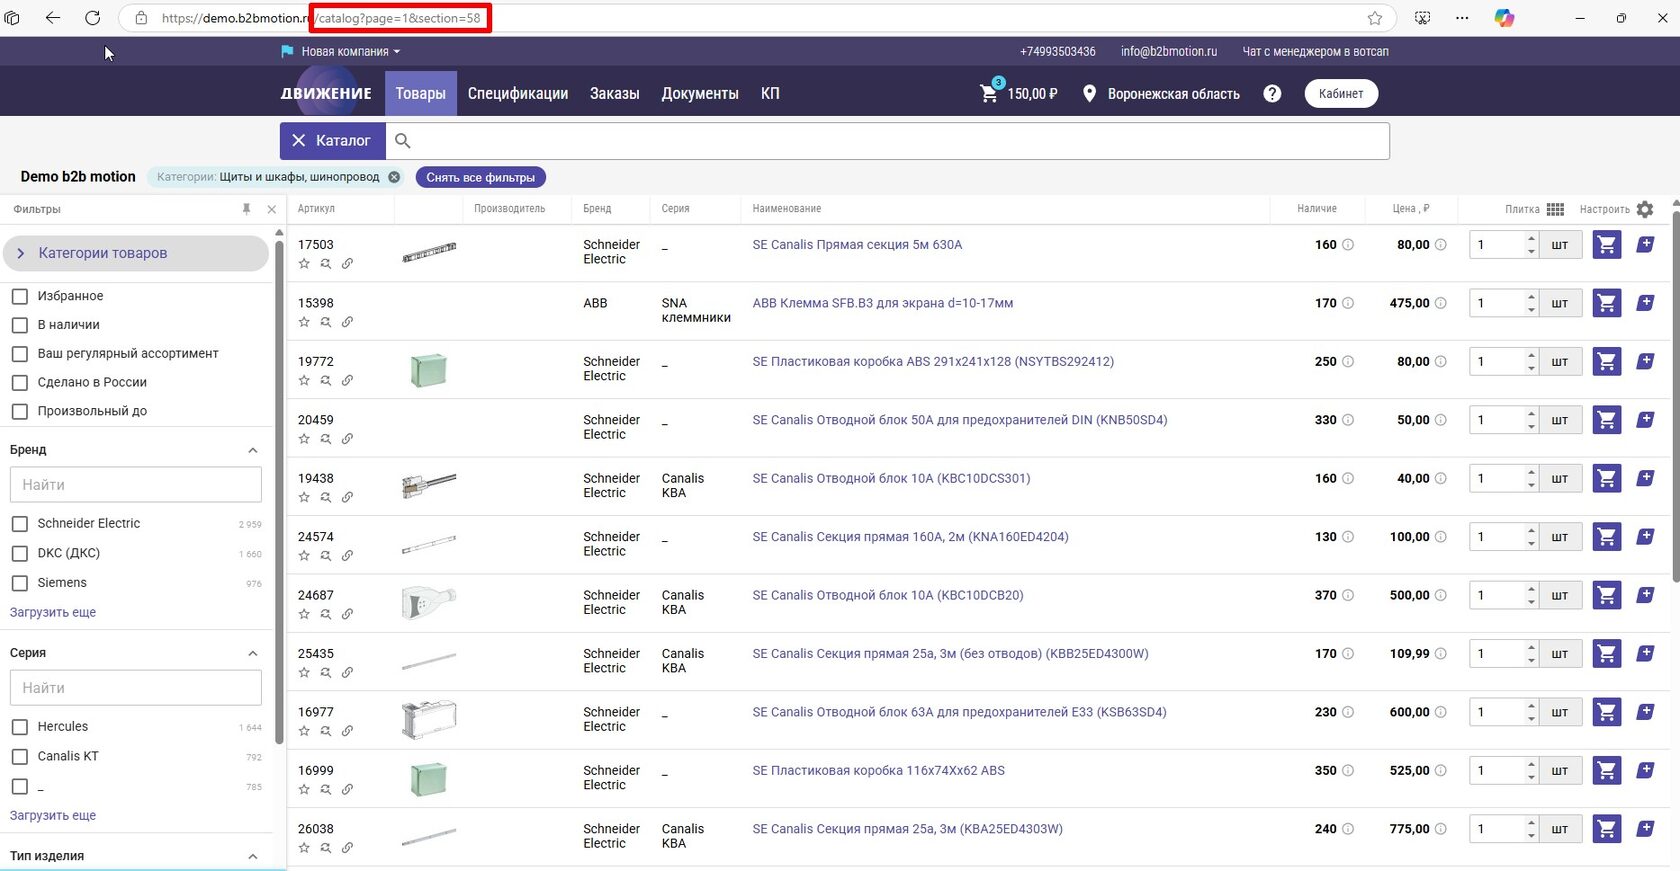Load more brands under Siemens
The width and height of the screenshot is (1680, 871).
point(53,612)
